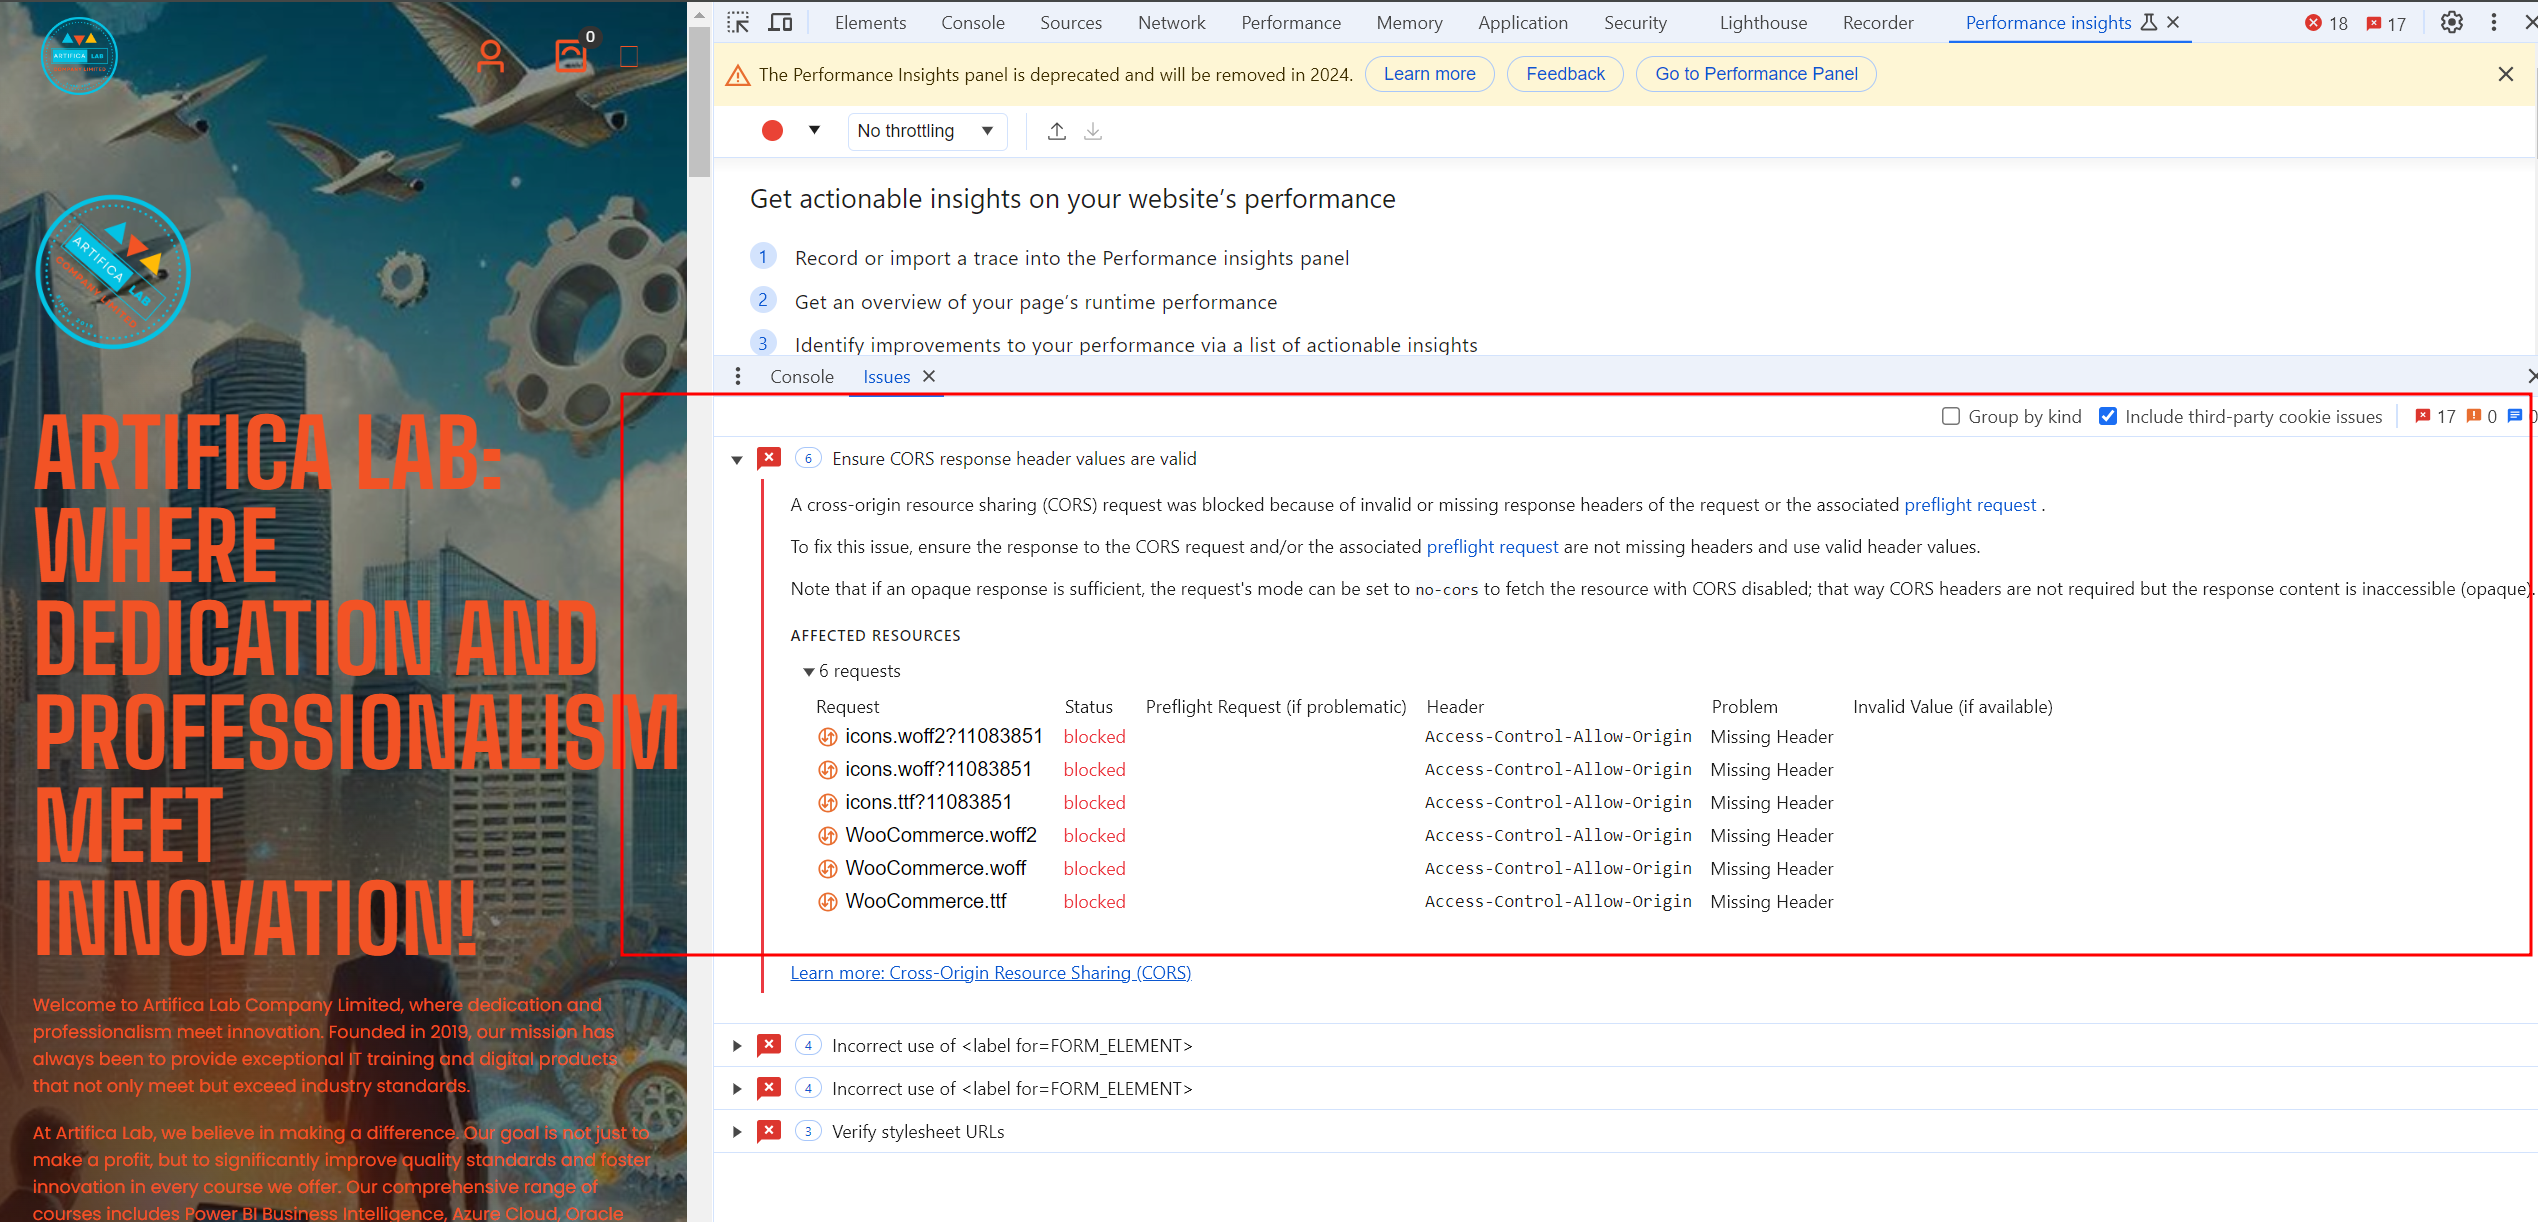
Task: Open the Lighthouse tab
Action: coord(1762,22)
